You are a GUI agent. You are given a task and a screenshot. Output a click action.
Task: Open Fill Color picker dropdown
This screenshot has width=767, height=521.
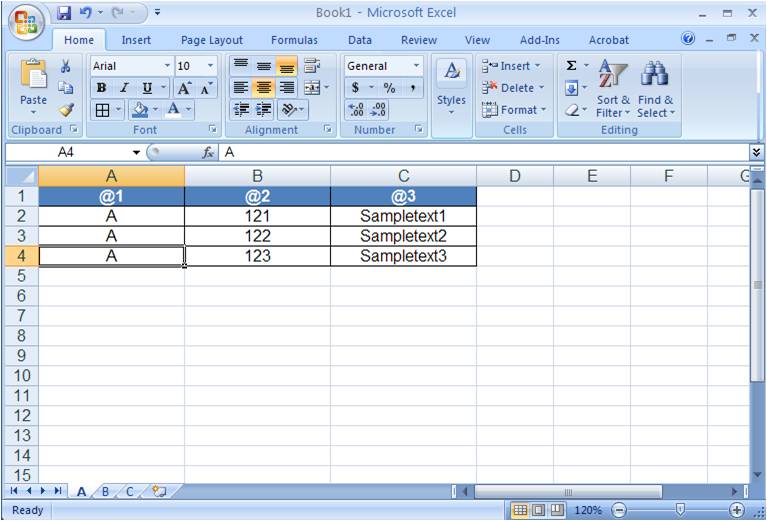(x=156, y=110)
